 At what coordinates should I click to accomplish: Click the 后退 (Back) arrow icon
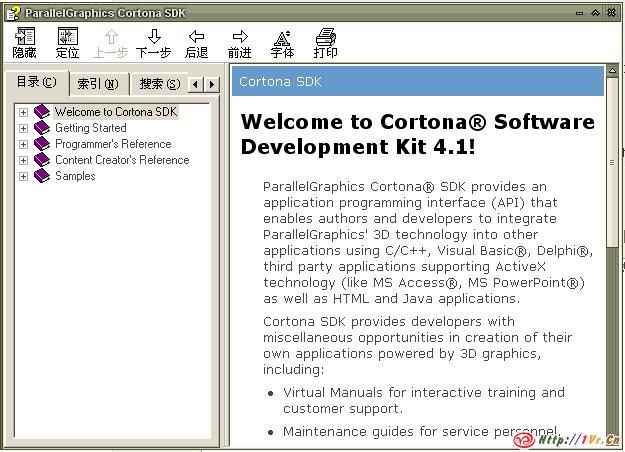197,37
